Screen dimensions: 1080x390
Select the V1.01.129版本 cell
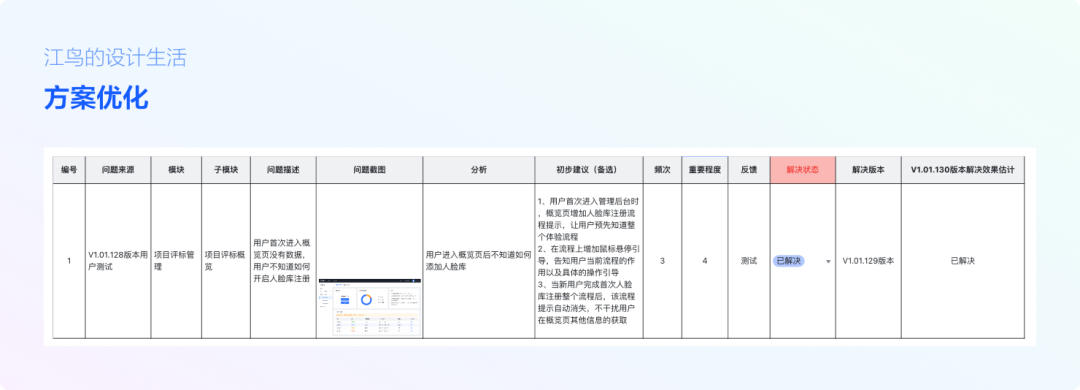(x=868, y=261)
